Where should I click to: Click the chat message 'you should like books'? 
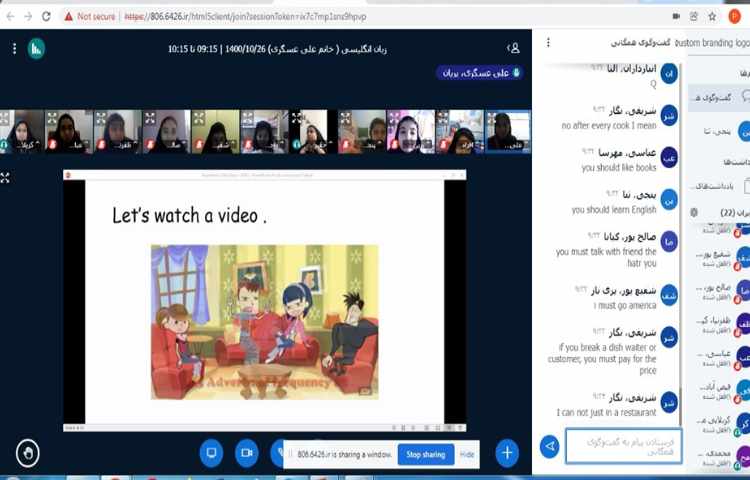(x=618, y=168)
